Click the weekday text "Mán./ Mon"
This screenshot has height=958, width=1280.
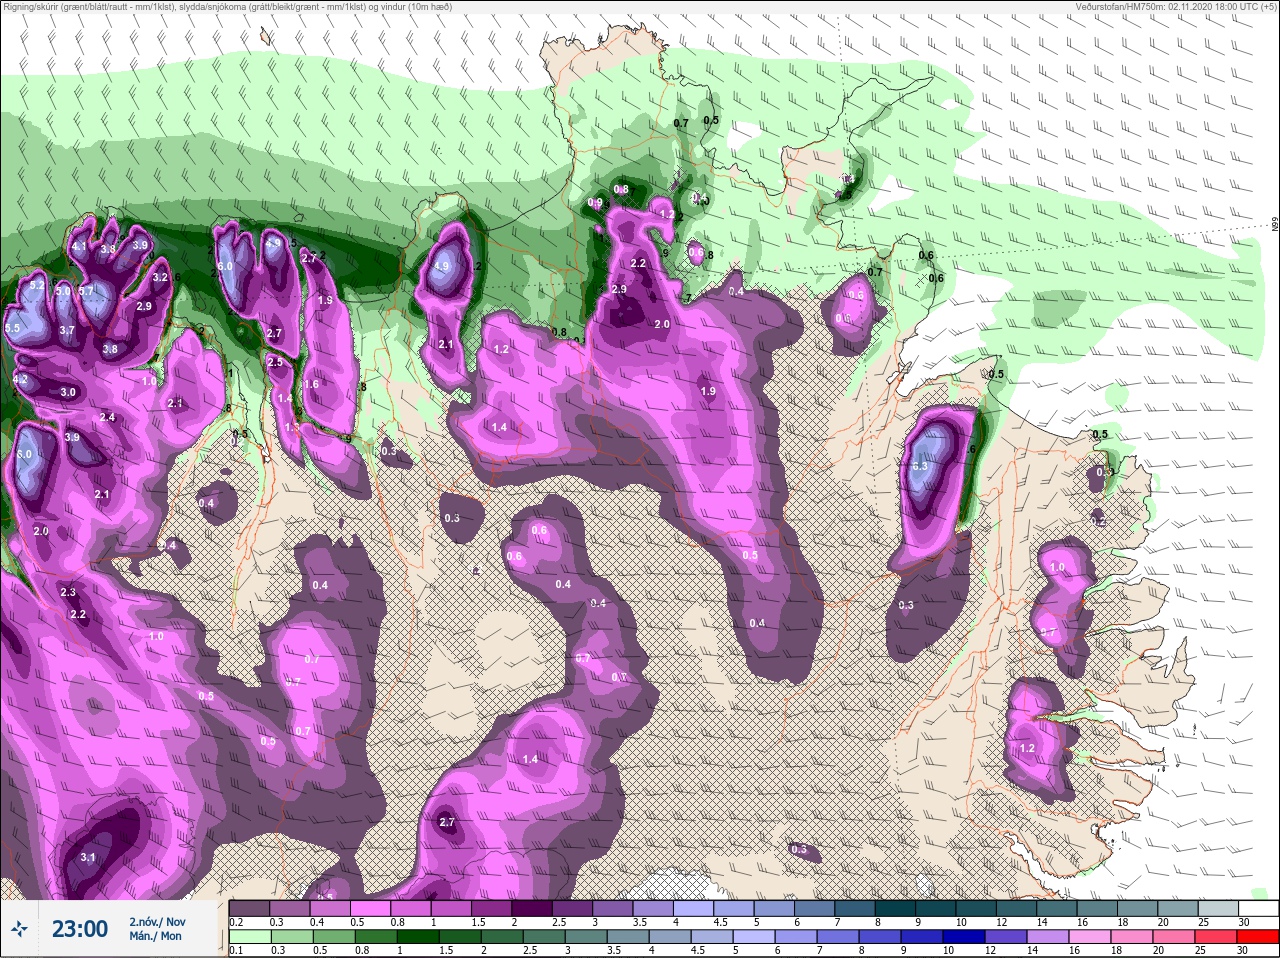point(155,936)
